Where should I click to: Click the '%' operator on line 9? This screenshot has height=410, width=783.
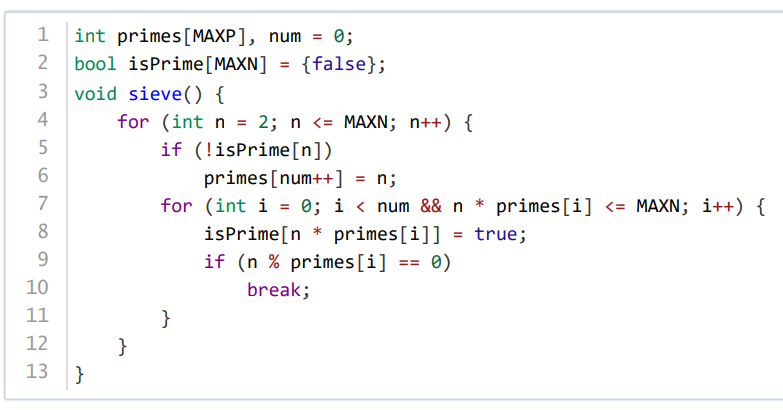(274, 262)
